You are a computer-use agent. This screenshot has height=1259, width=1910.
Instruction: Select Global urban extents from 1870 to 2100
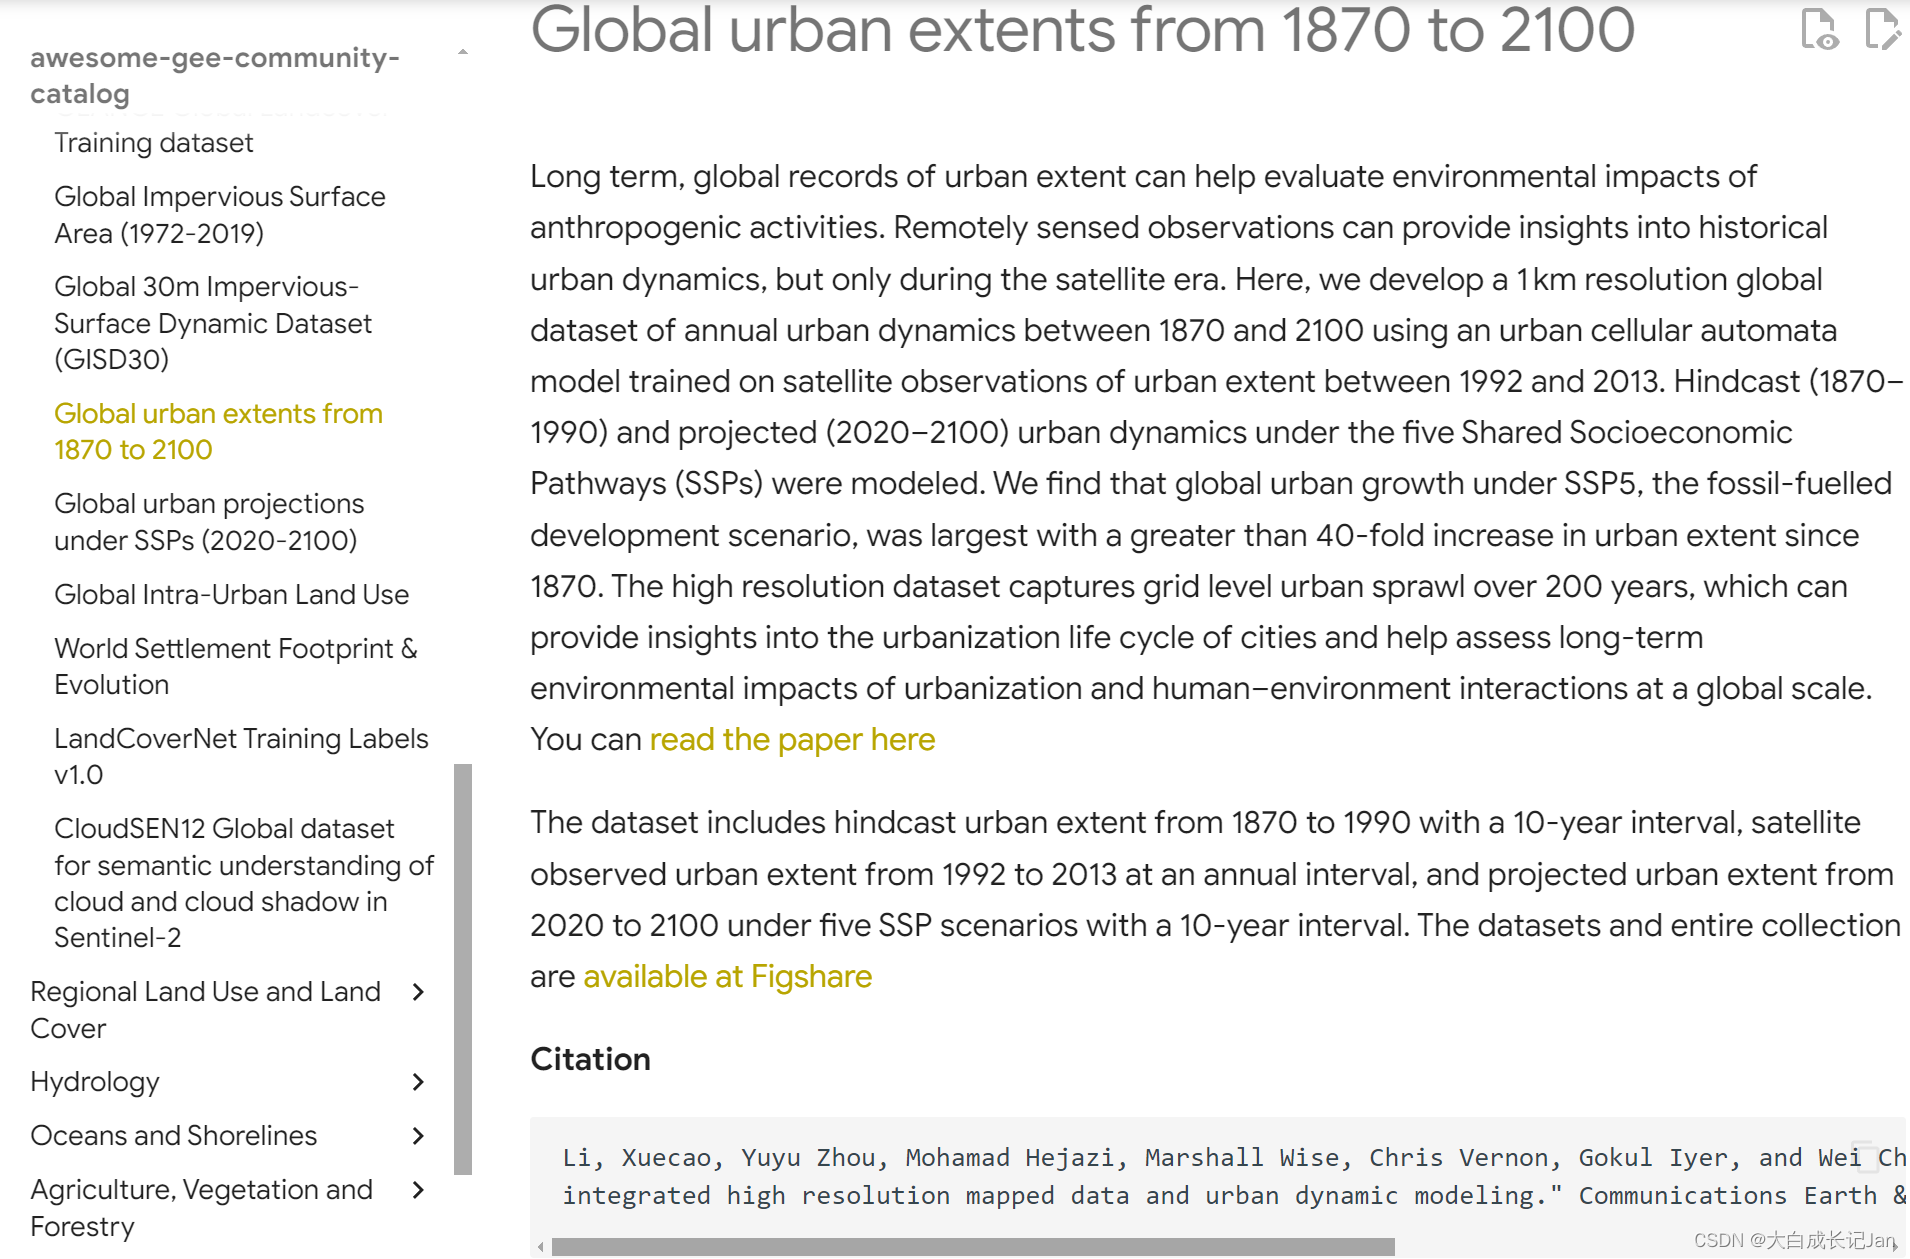218,432
